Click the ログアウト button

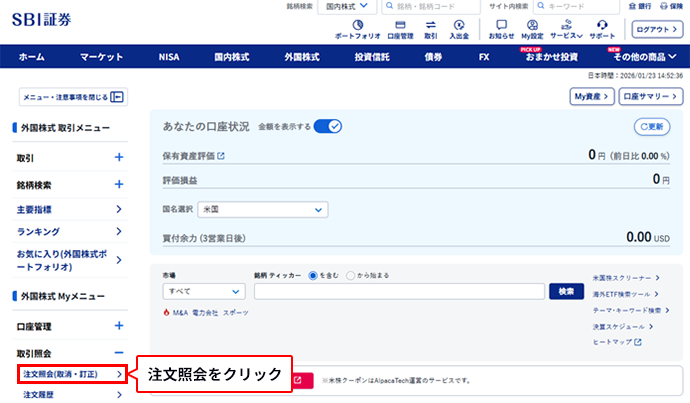coord(656,29)
